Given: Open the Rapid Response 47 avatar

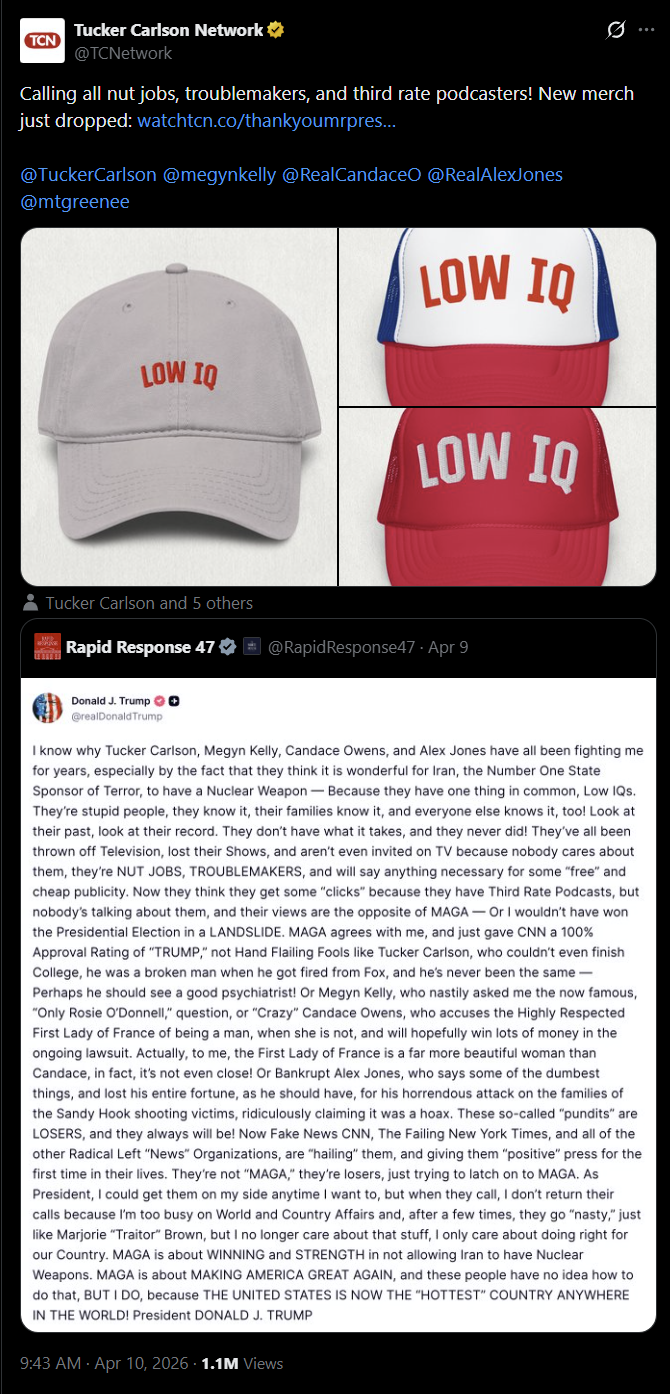Looking at the screenshot, I should coord(46,647).
